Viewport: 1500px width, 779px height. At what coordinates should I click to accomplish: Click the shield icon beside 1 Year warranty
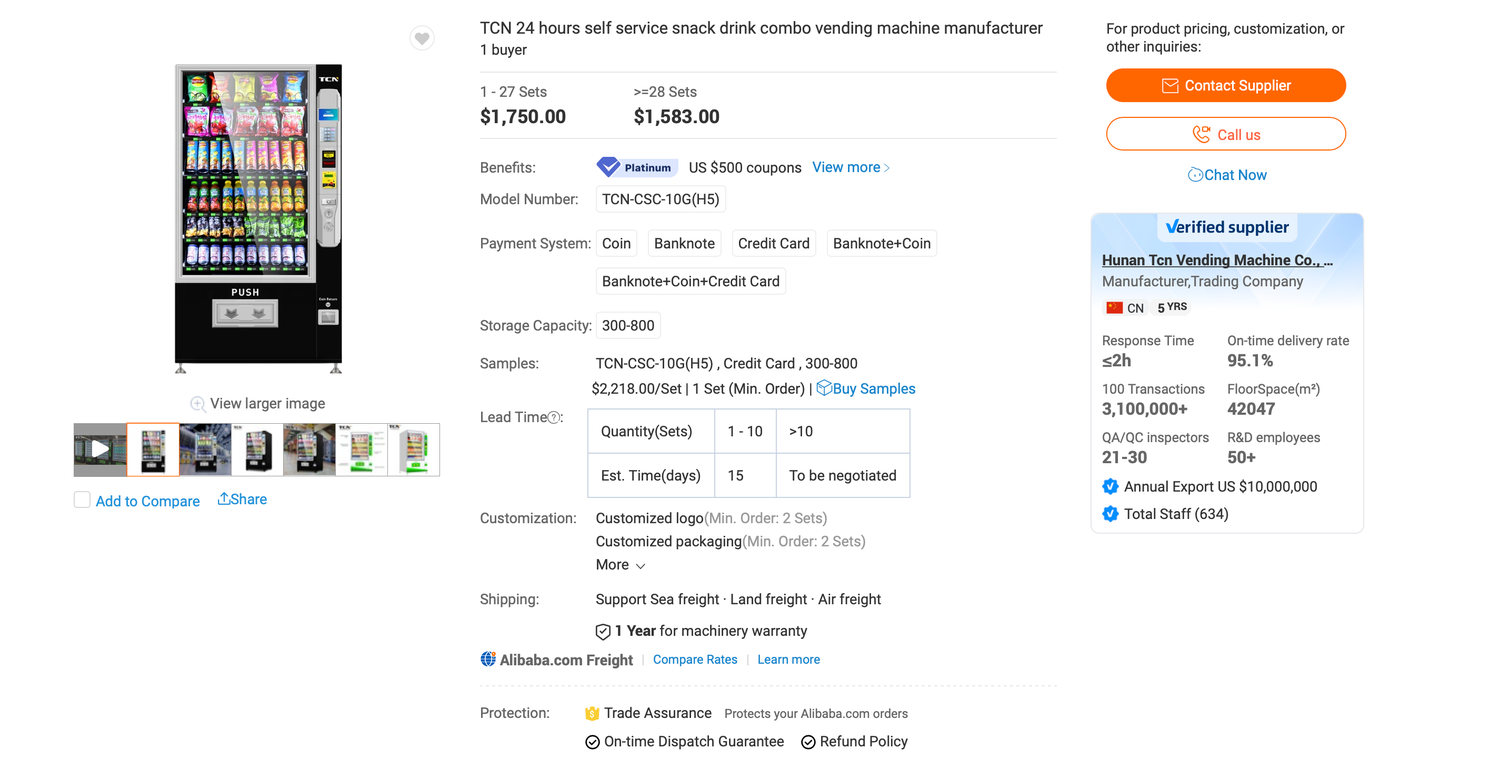pos(603,632)
